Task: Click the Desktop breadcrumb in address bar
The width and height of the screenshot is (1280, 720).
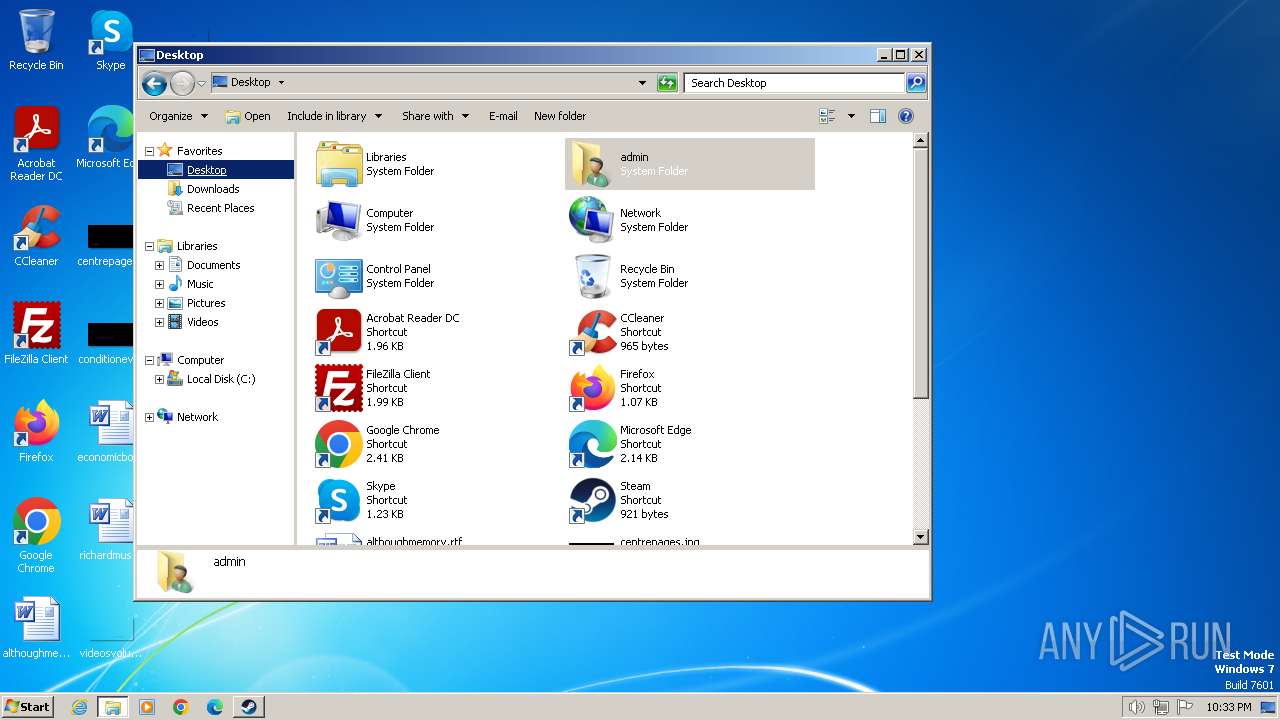Action: coord(250,83)
